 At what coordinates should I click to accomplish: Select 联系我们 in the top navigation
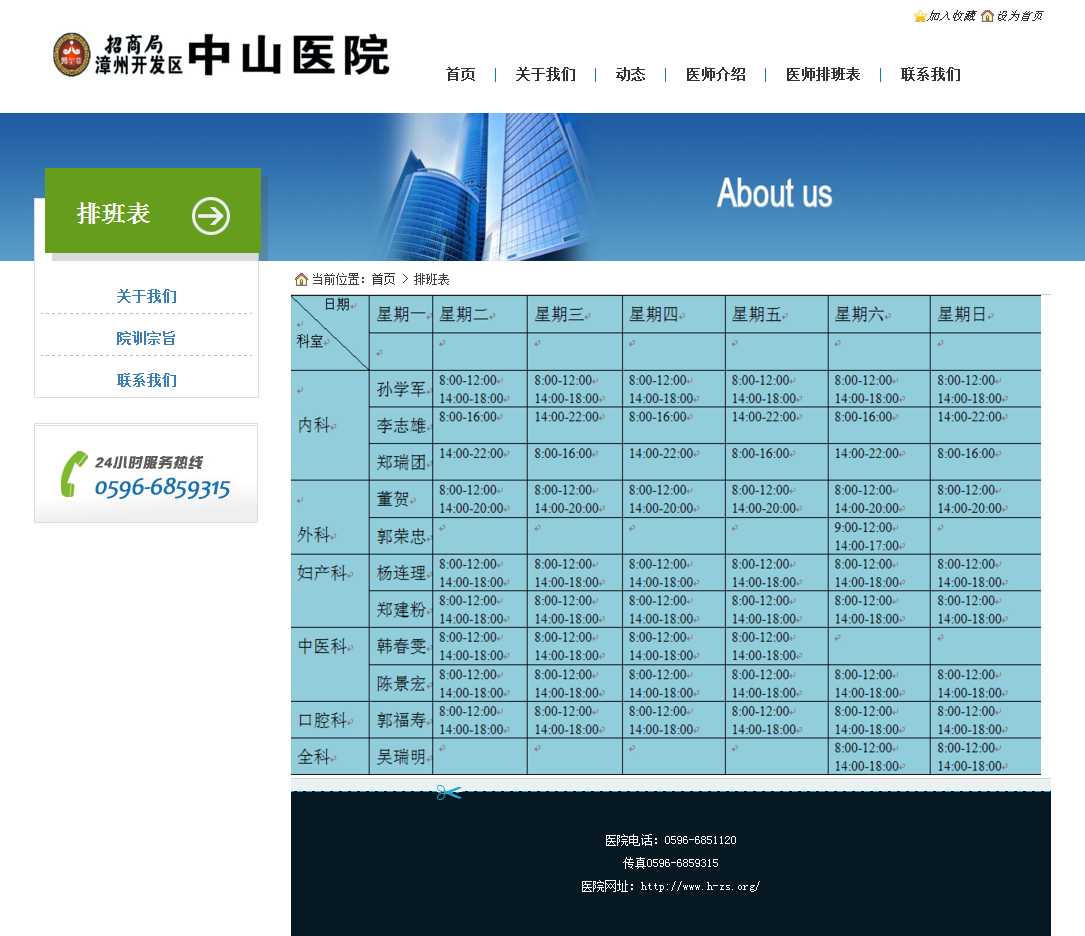930,75
